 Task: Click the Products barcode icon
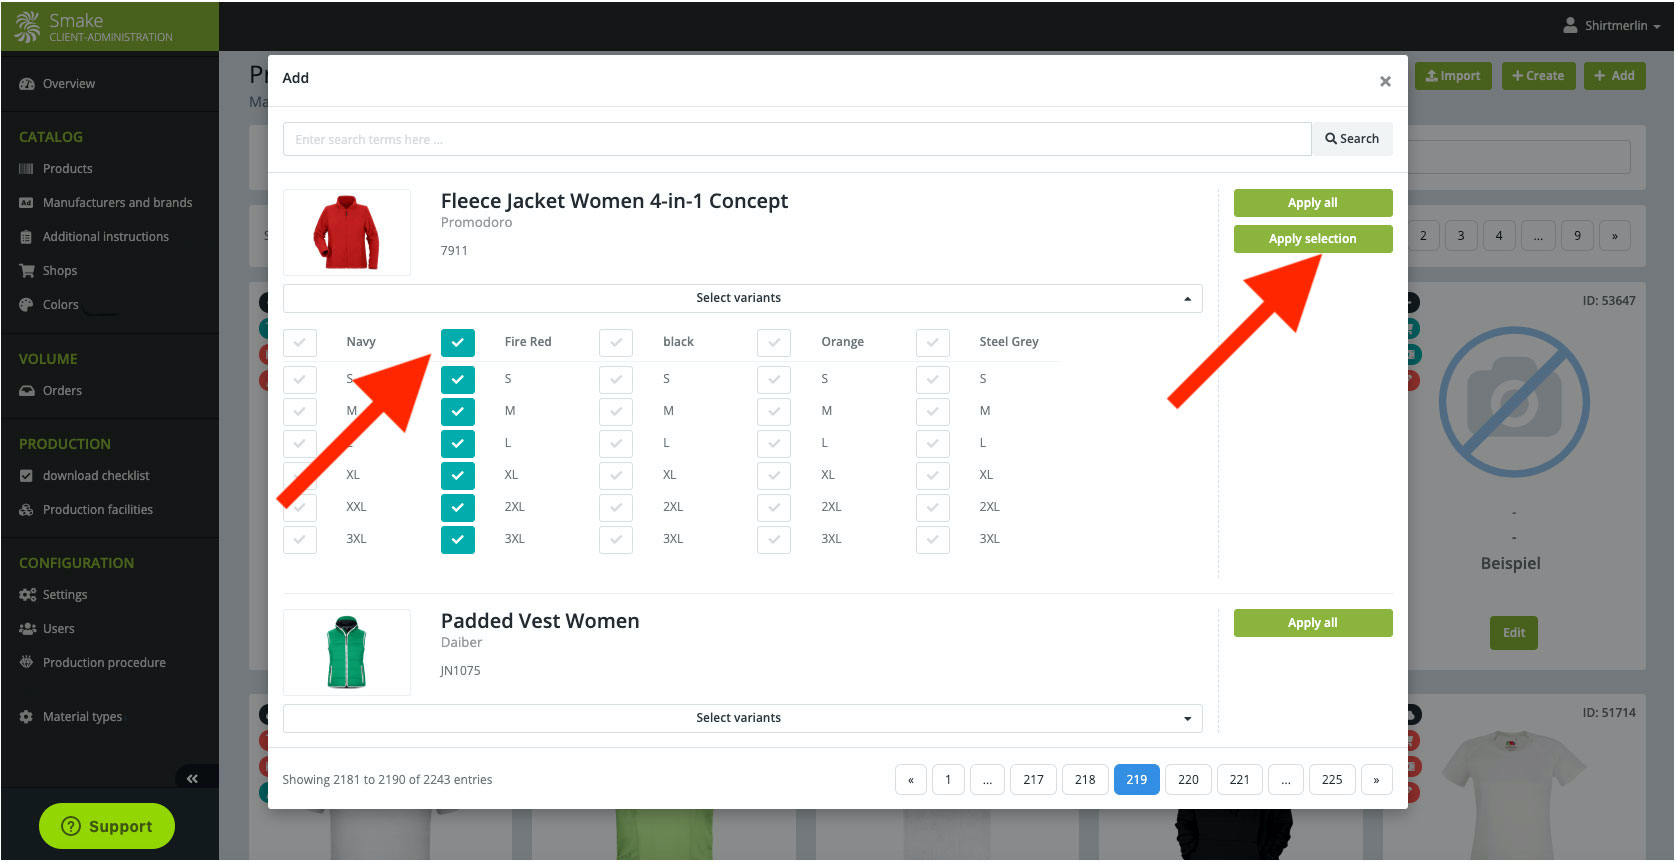tap(27, 169)
